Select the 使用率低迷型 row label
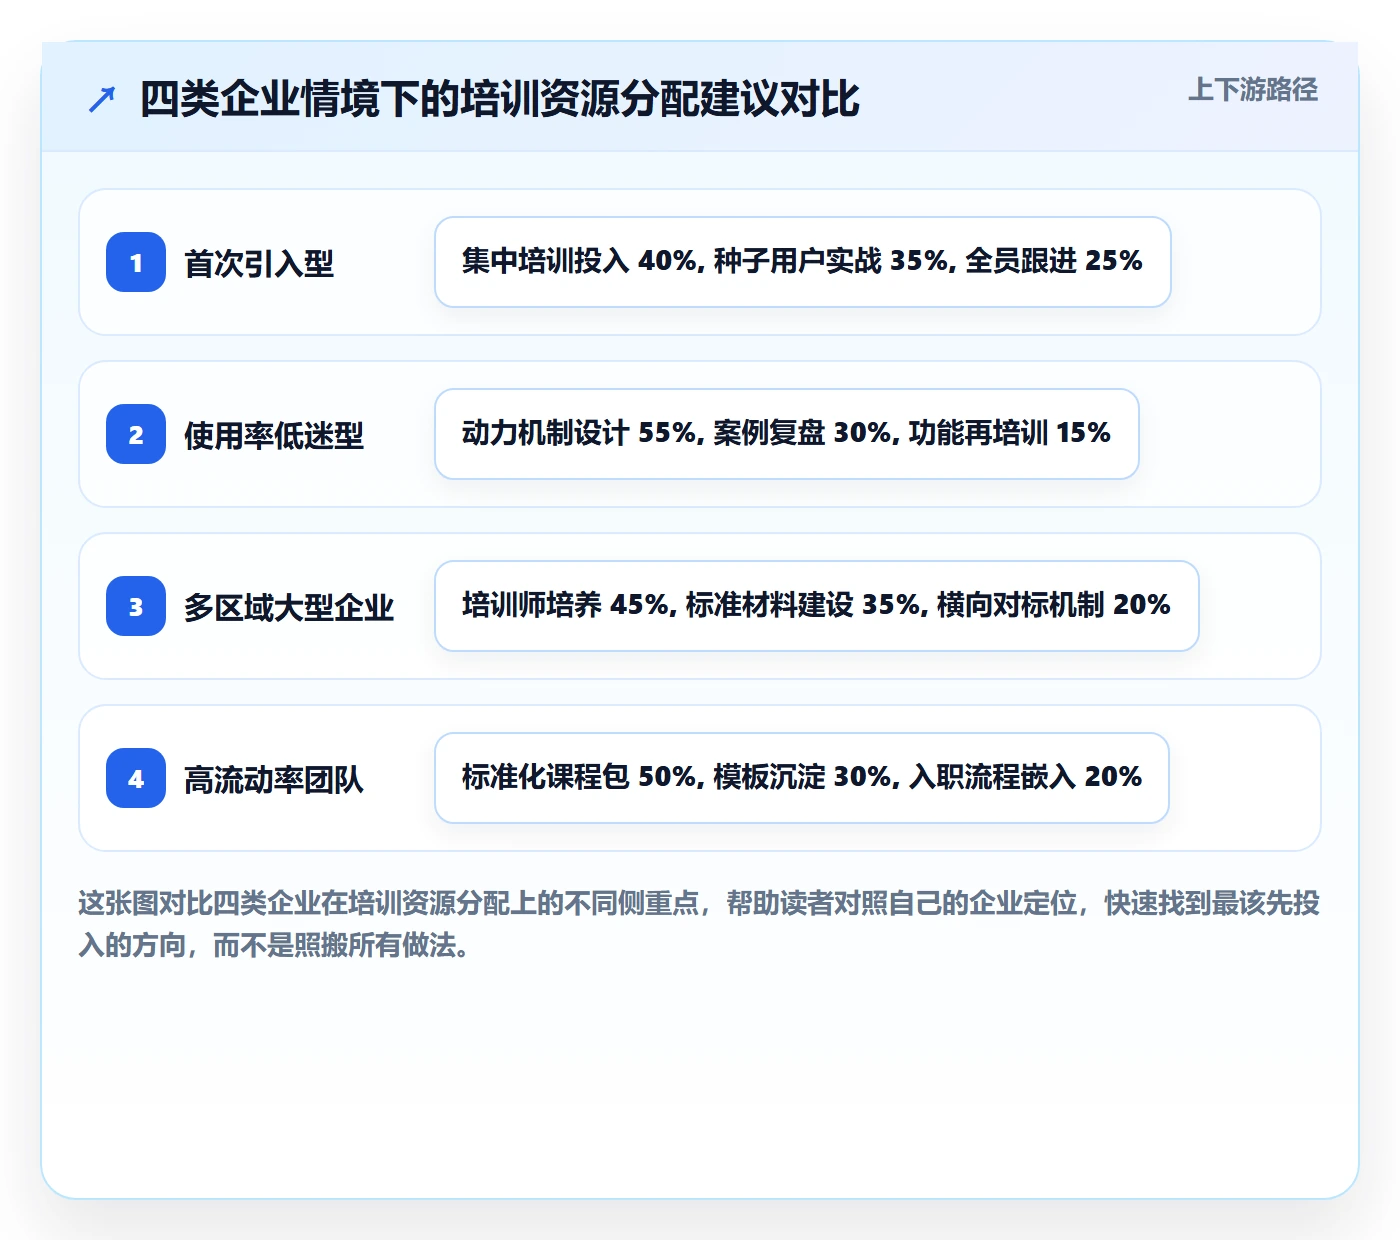 274,436
